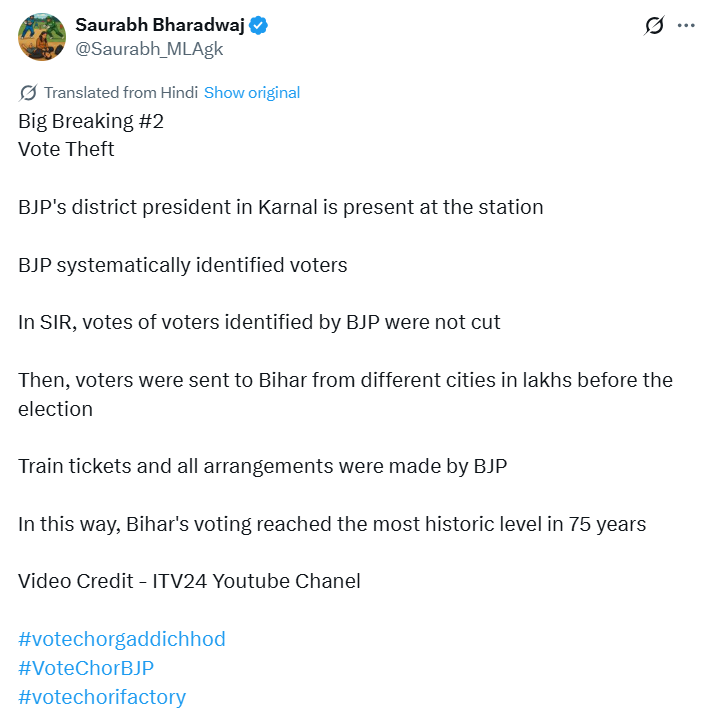Click the translation icon beside Translated from Hindi

28,93
